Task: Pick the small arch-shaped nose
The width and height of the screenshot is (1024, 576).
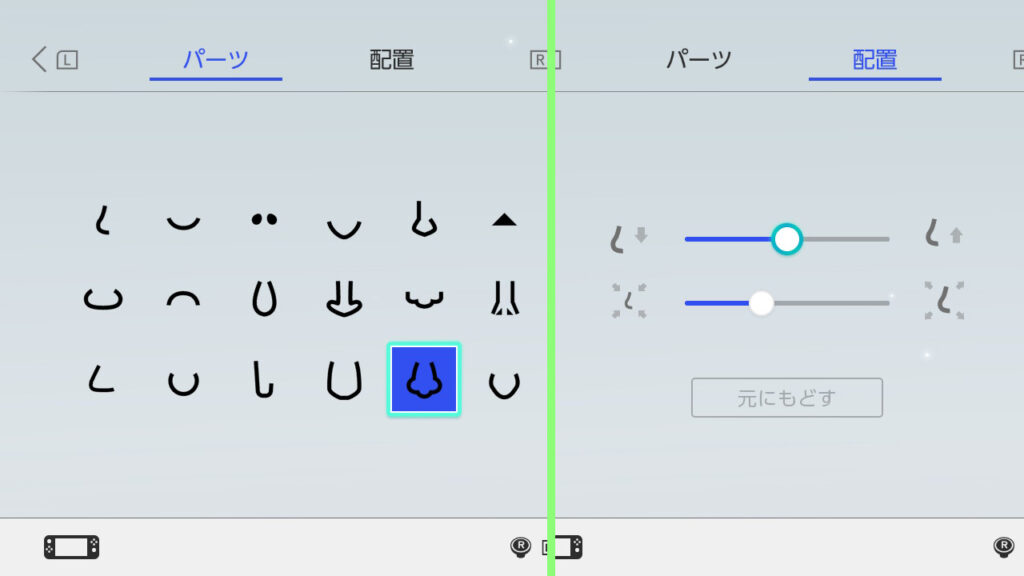Action: 184,299
